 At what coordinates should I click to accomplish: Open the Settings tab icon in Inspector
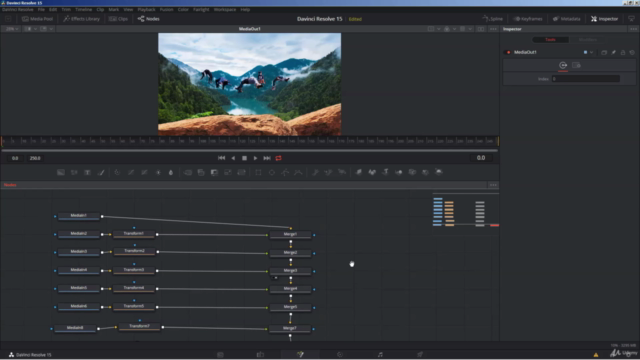[x=576, y=65]
